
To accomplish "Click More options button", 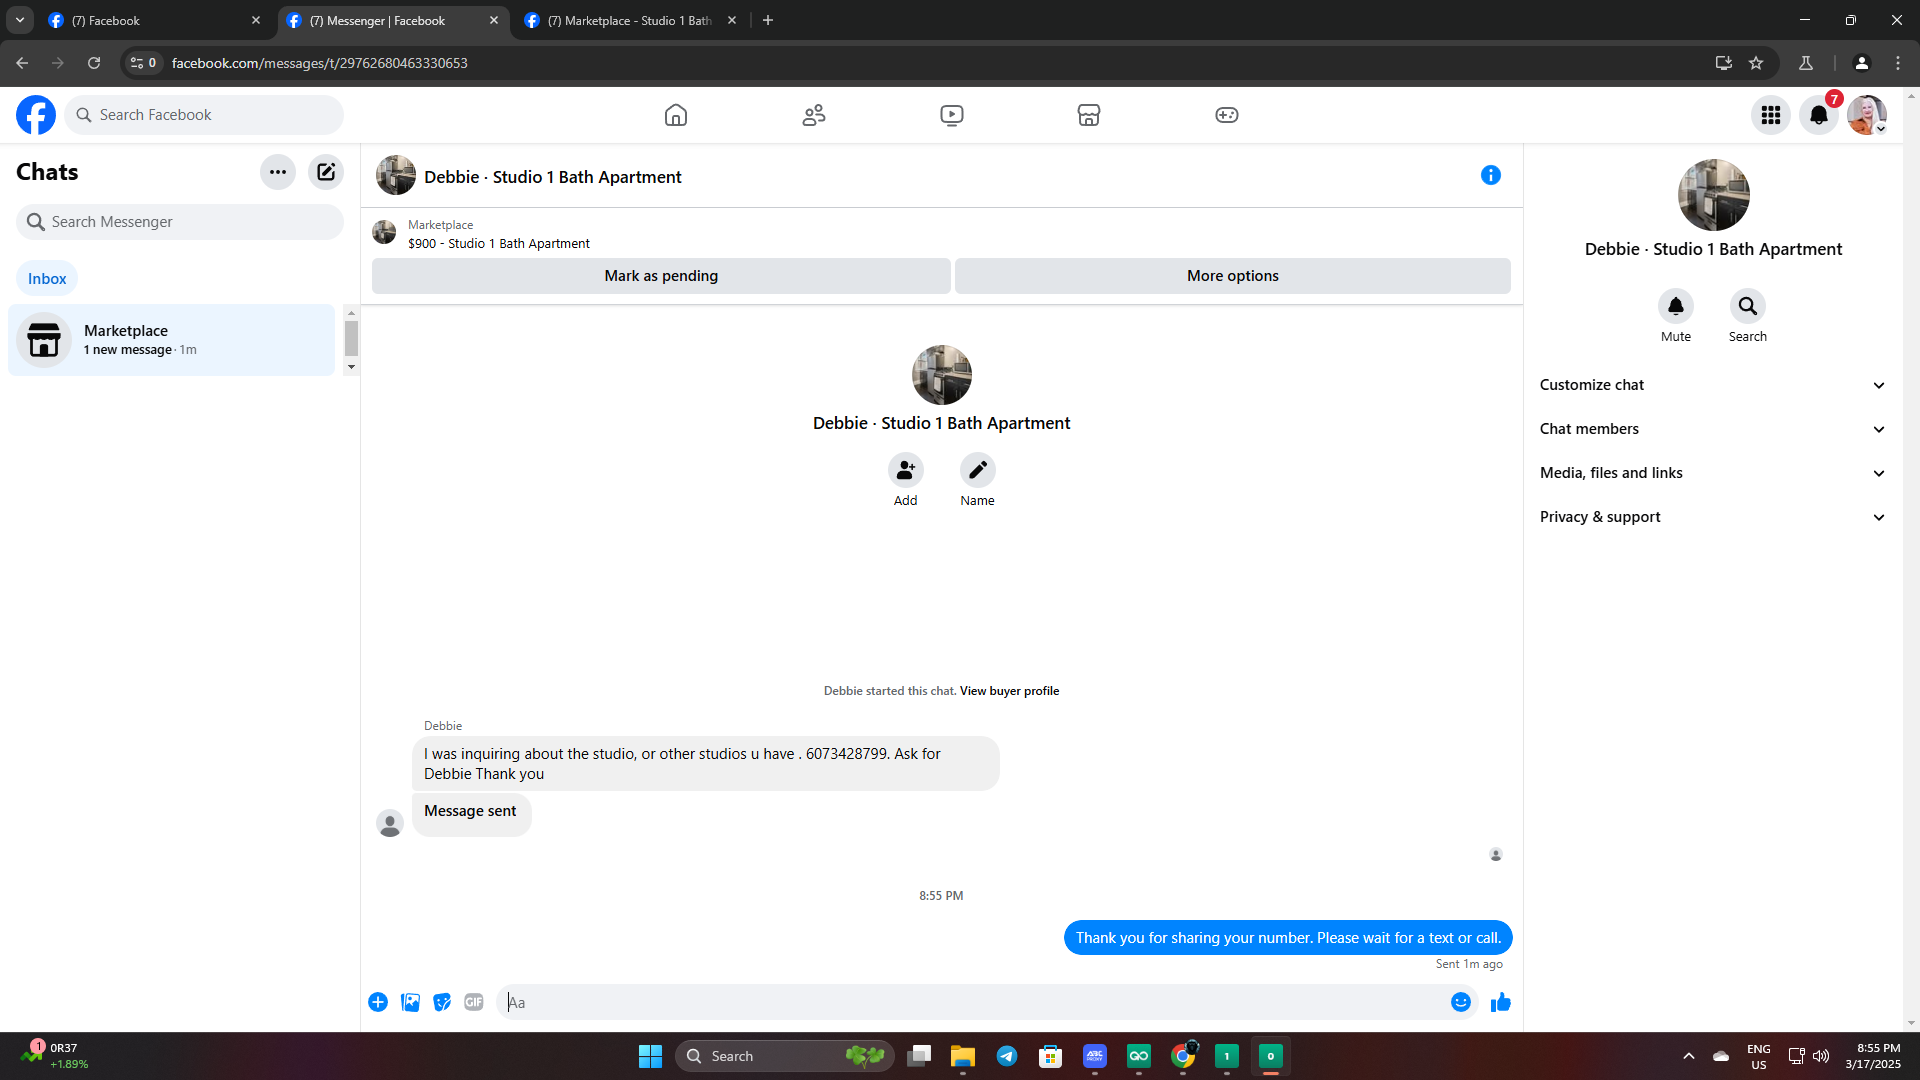I will (1233, 276).
